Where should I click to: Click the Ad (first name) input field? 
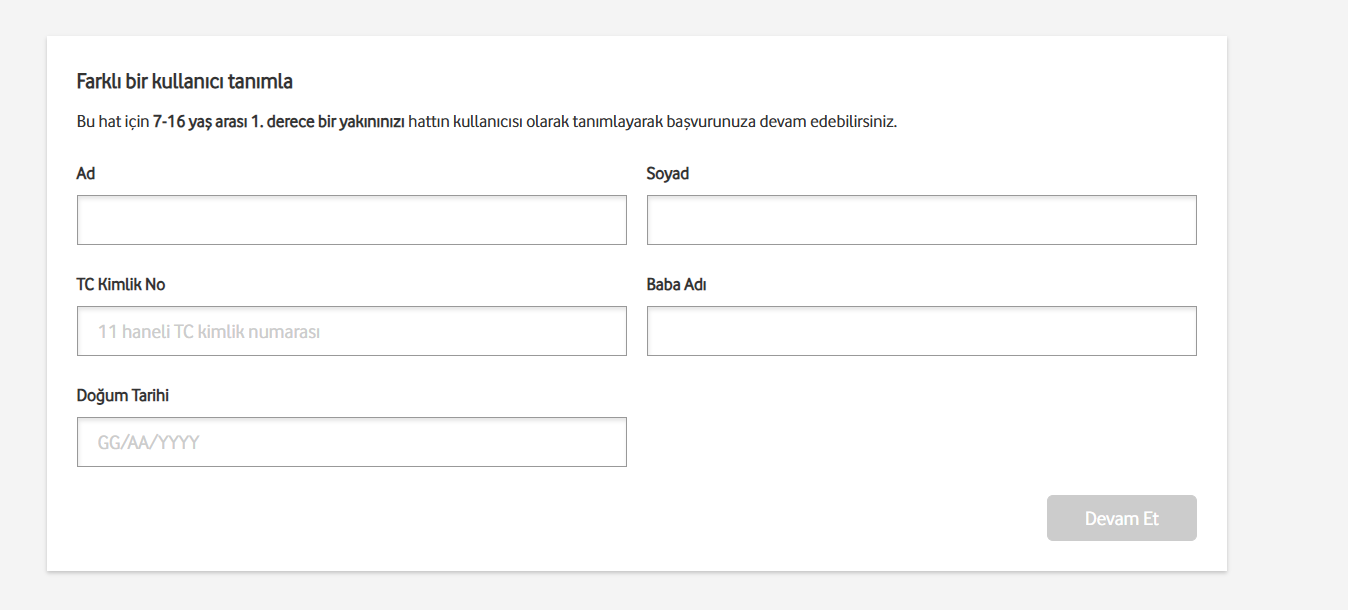[351, 220]
